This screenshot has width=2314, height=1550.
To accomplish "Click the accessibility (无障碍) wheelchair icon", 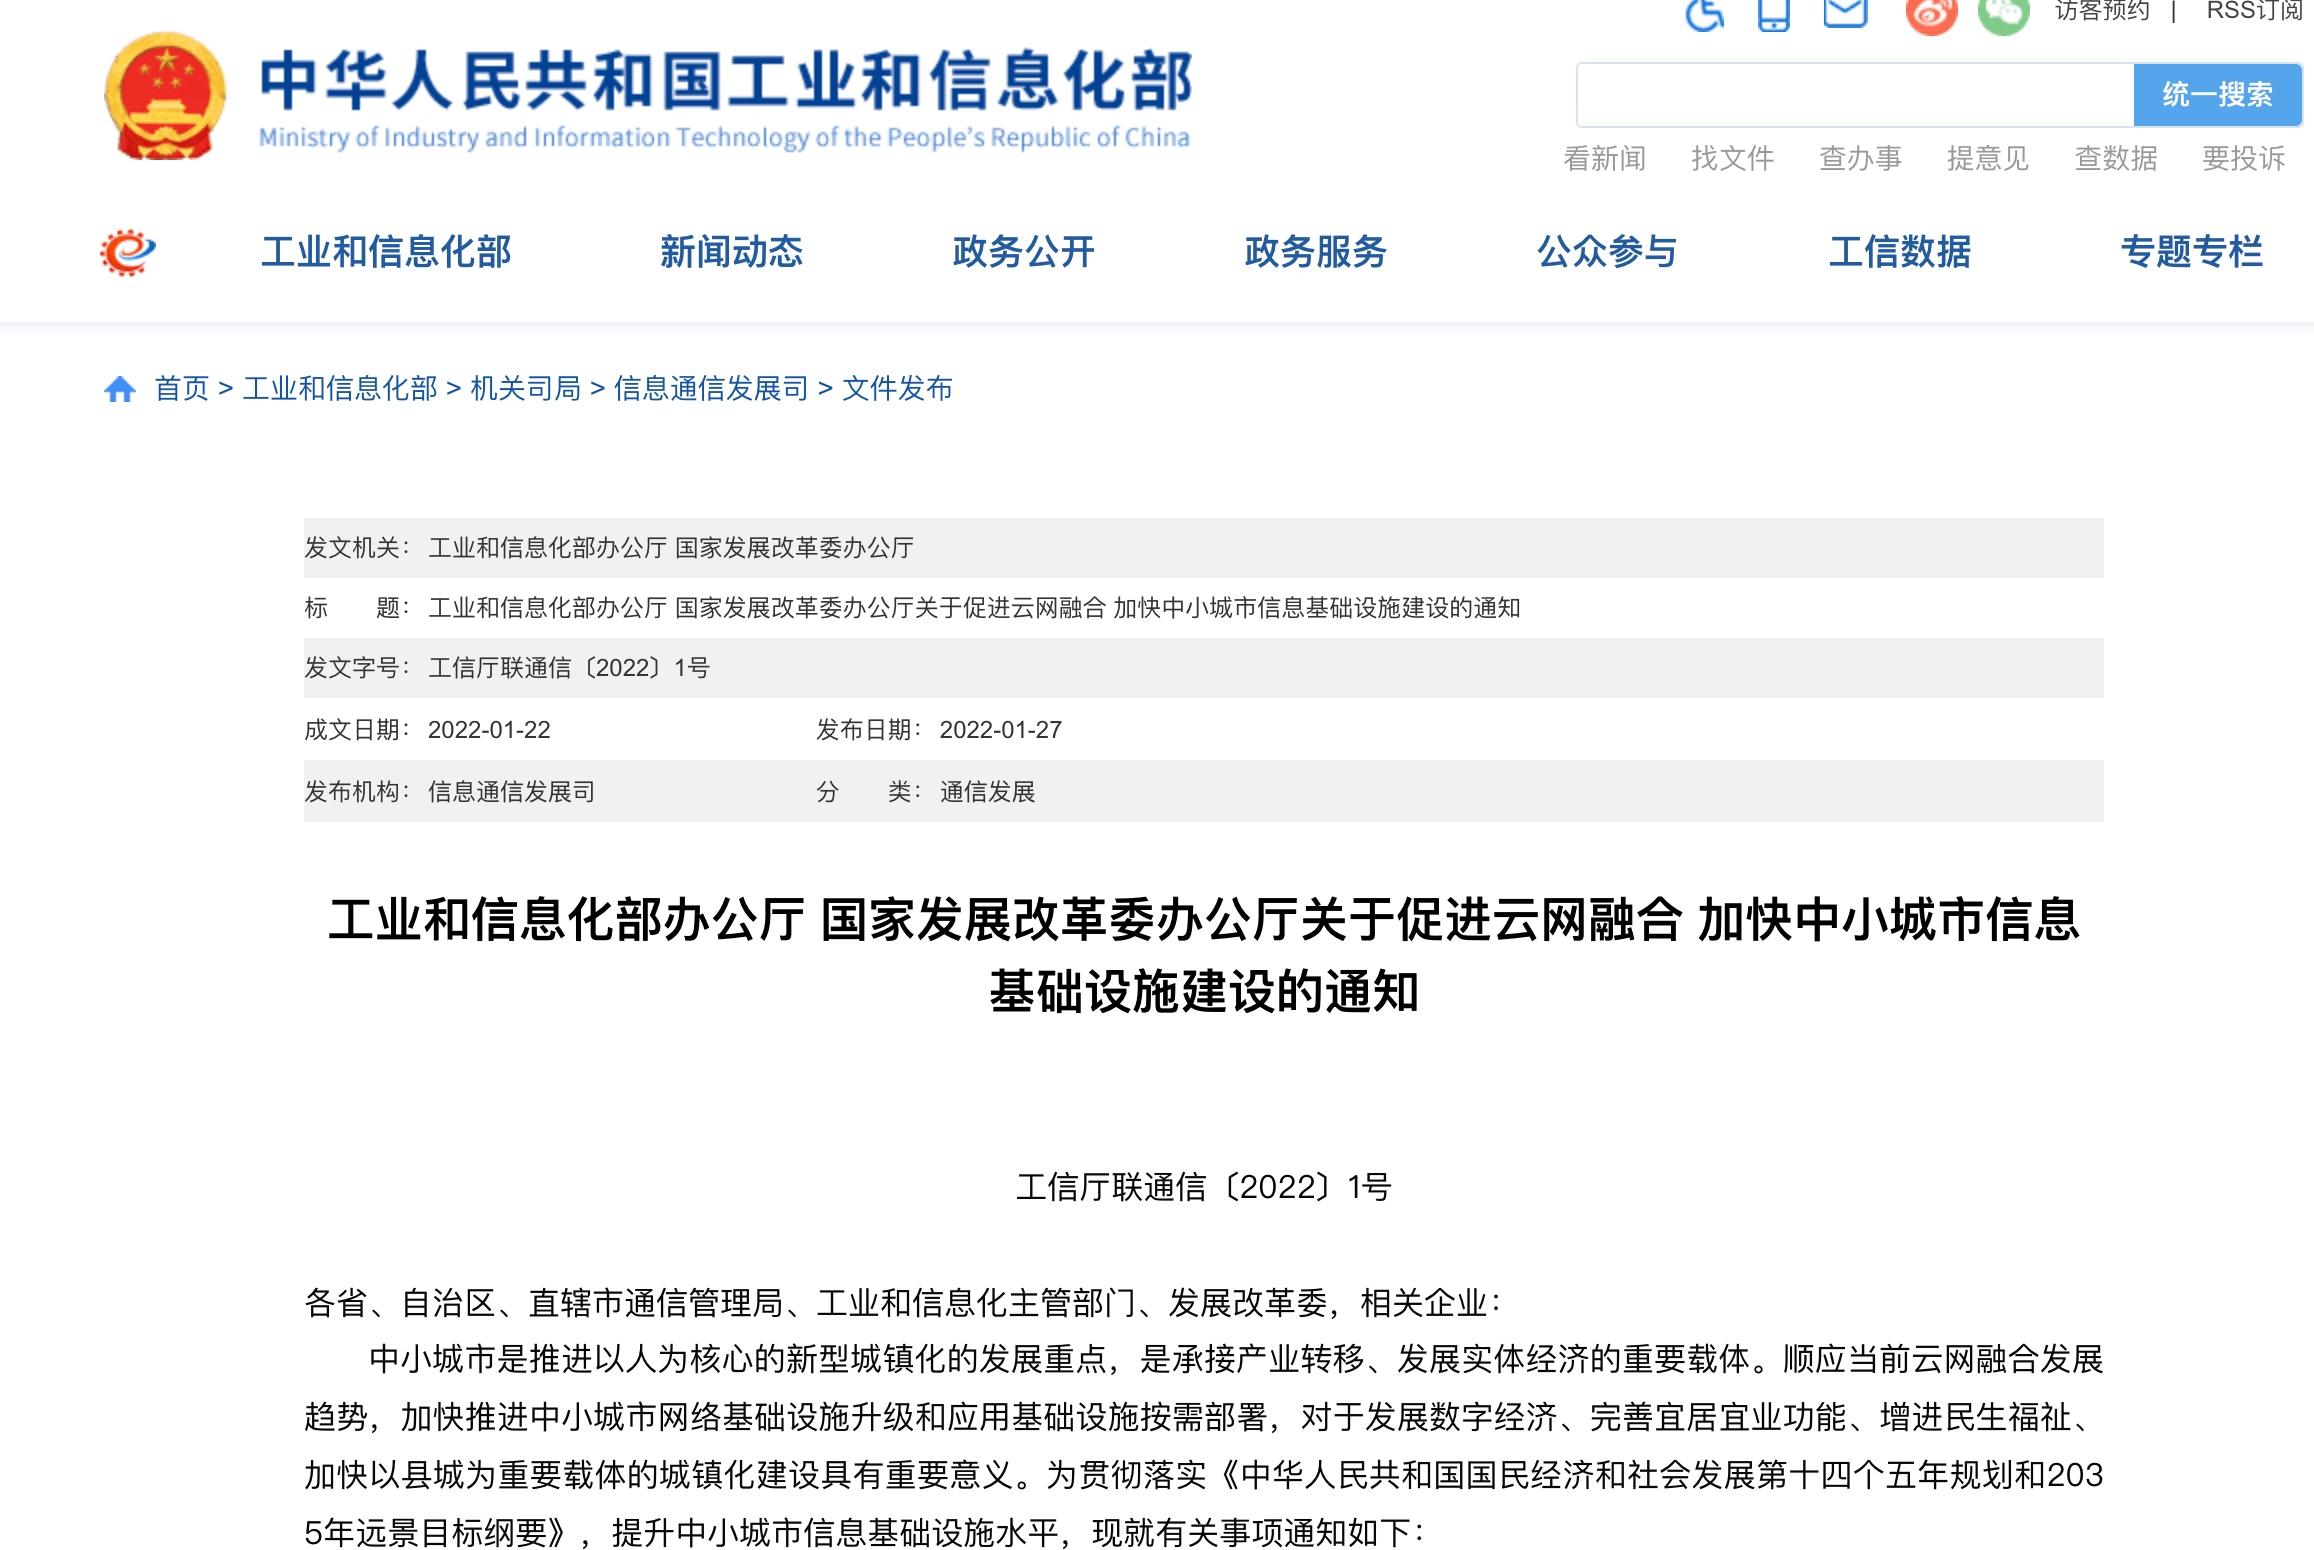I will pos(1704,14).
